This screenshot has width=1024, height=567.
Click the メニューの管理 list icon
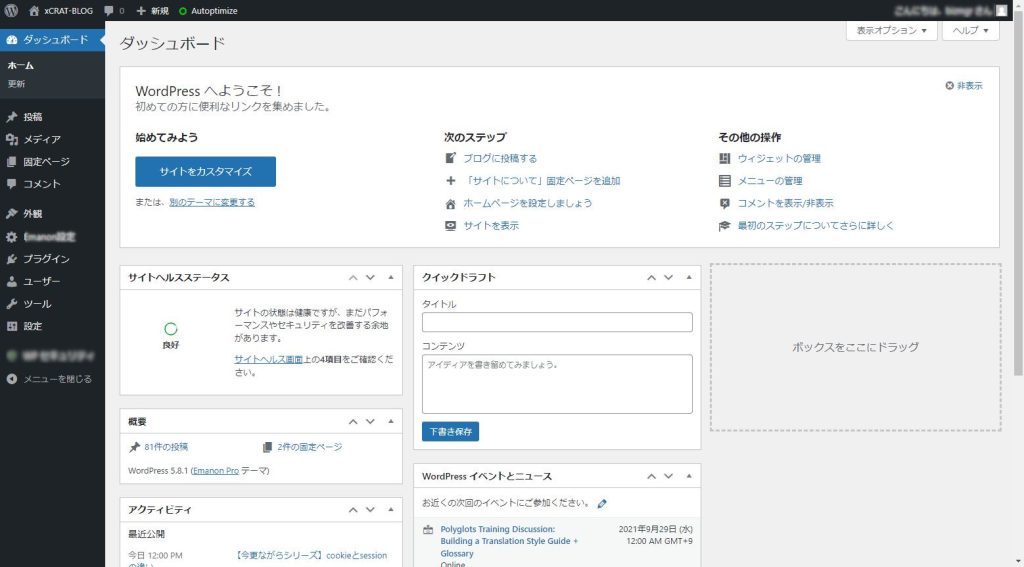724,181
